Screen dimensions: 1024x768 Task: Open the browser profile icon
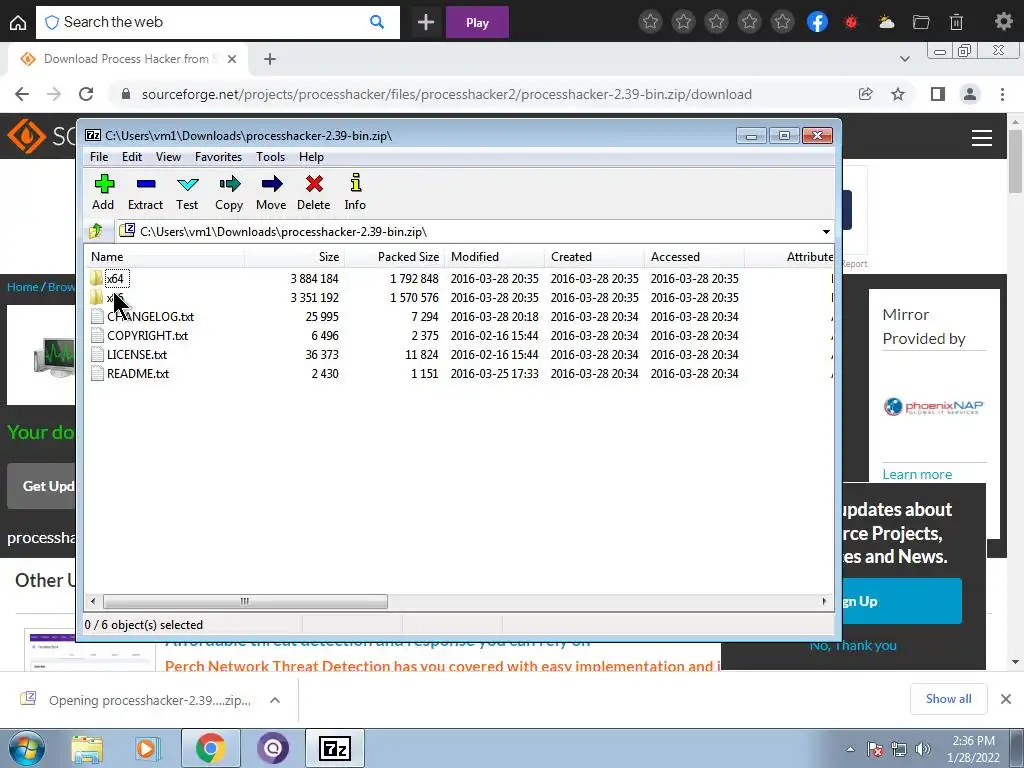[x=970, y=94]
